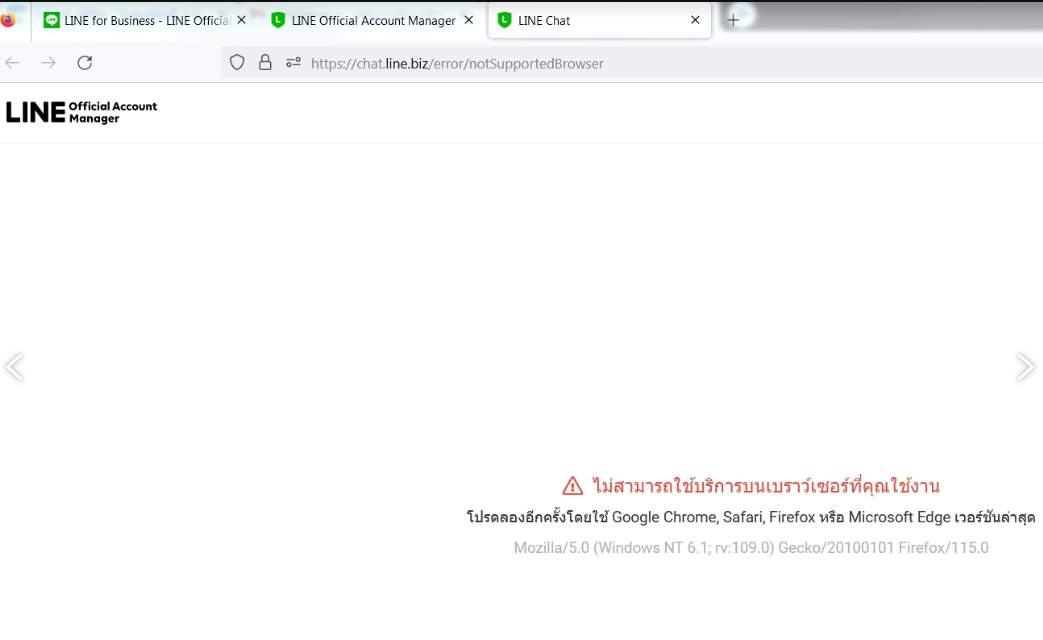Click the green LINE favicon on first tab

pyautogui.click(x=51, y=21)
